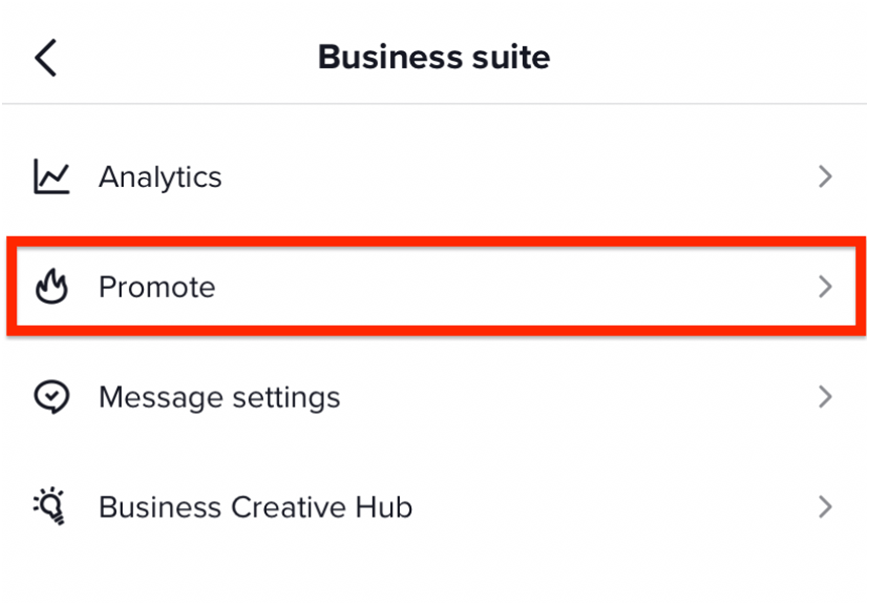
Task: Tap the middle of the Message settings row
Action: point(434,397)
